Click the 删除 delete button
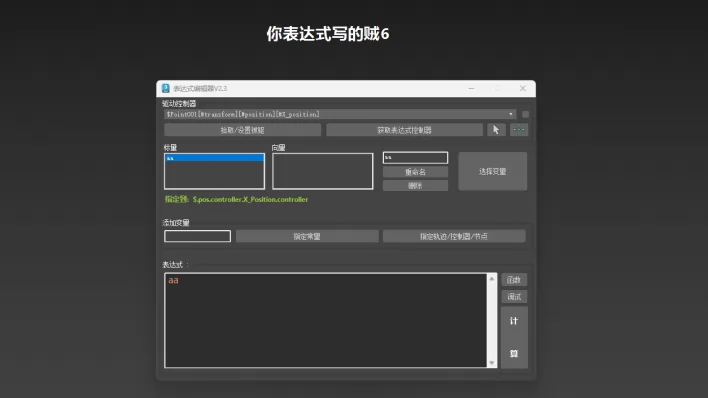Screen dimensions: 708x398 [415, 186]
